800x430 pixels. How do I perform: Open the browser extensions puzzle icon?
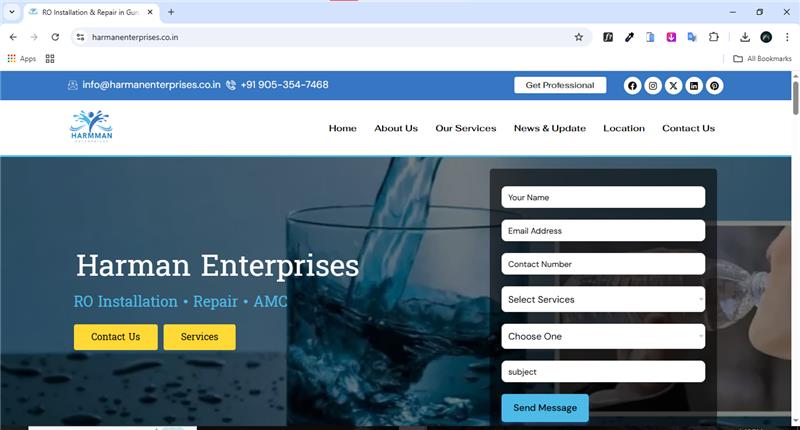tap(713, 37)
